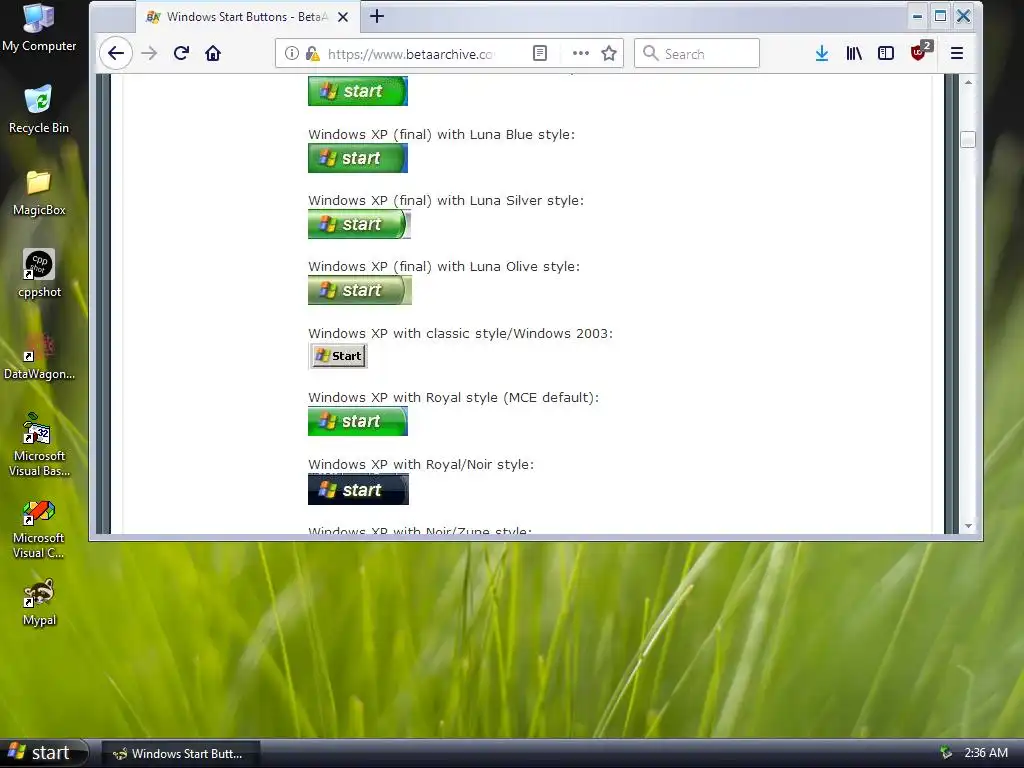Click the betaarchive URL address field
Viewport: 1024px width, 768px height.
(x=411, y=54)
